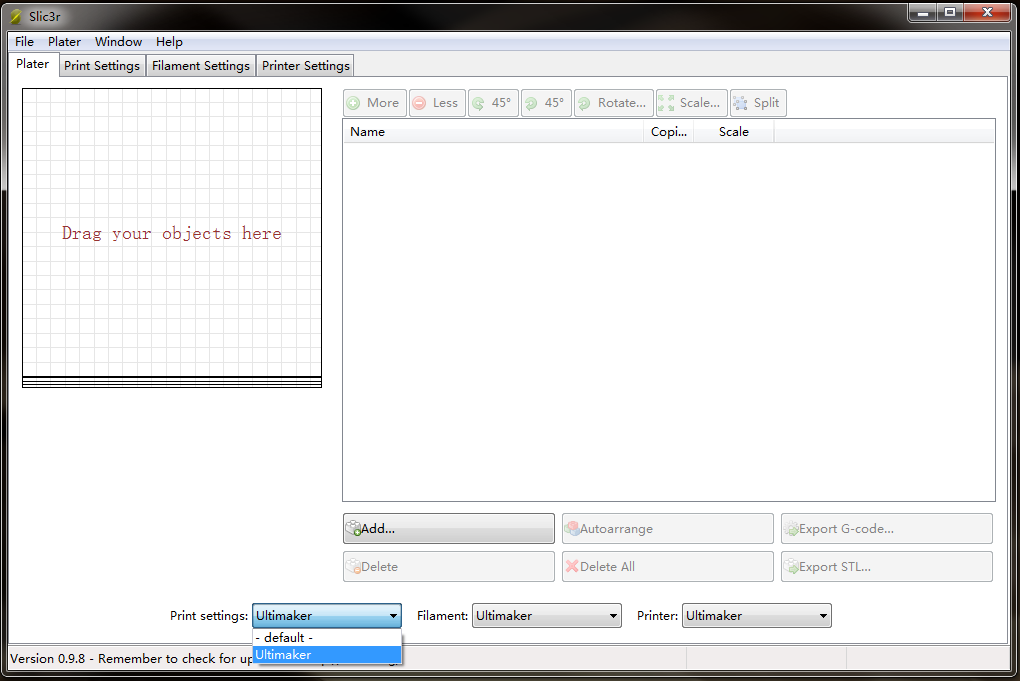Viewport: 1020px width, 681px height.
Task: Choose 'Ultimaker' in the open Print settings list
Action: click(x=327, y=655)
